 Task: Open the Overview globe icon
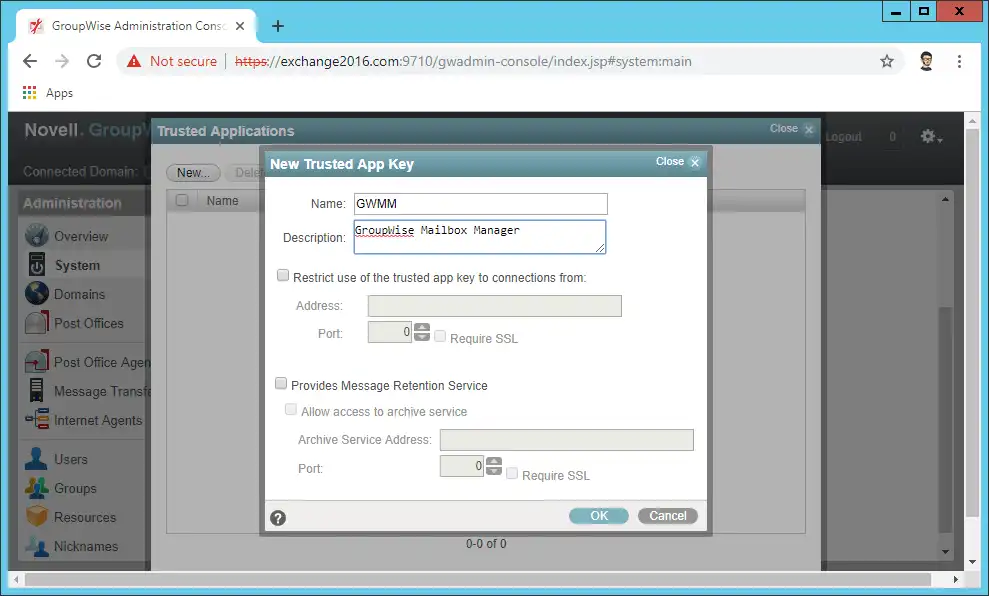(37, 236)
